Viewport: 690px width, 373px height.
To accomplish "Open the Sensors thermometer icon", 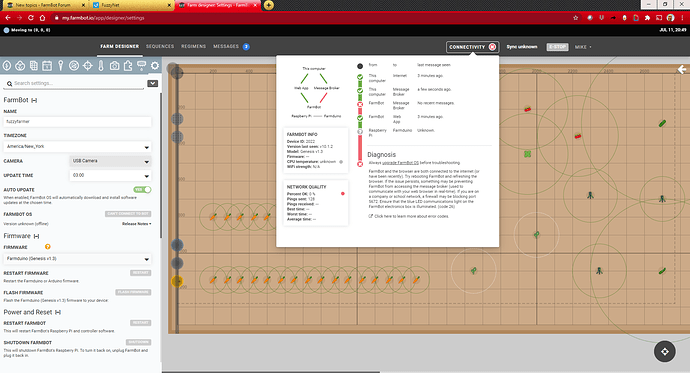I will pos(101,66).
